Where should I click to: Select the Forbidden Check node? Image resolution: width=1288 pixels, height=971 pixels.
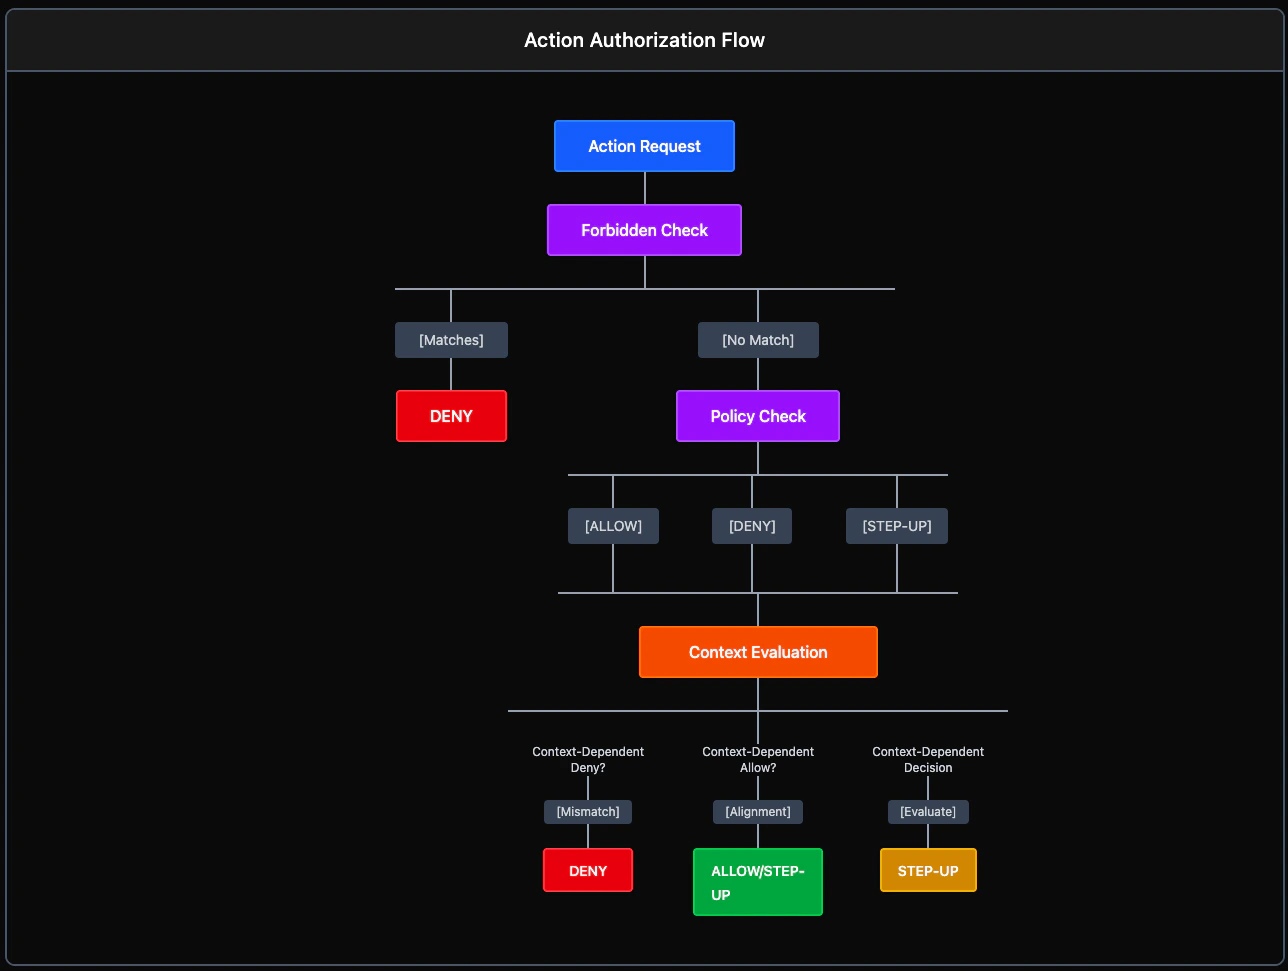(x=644, y=229)
